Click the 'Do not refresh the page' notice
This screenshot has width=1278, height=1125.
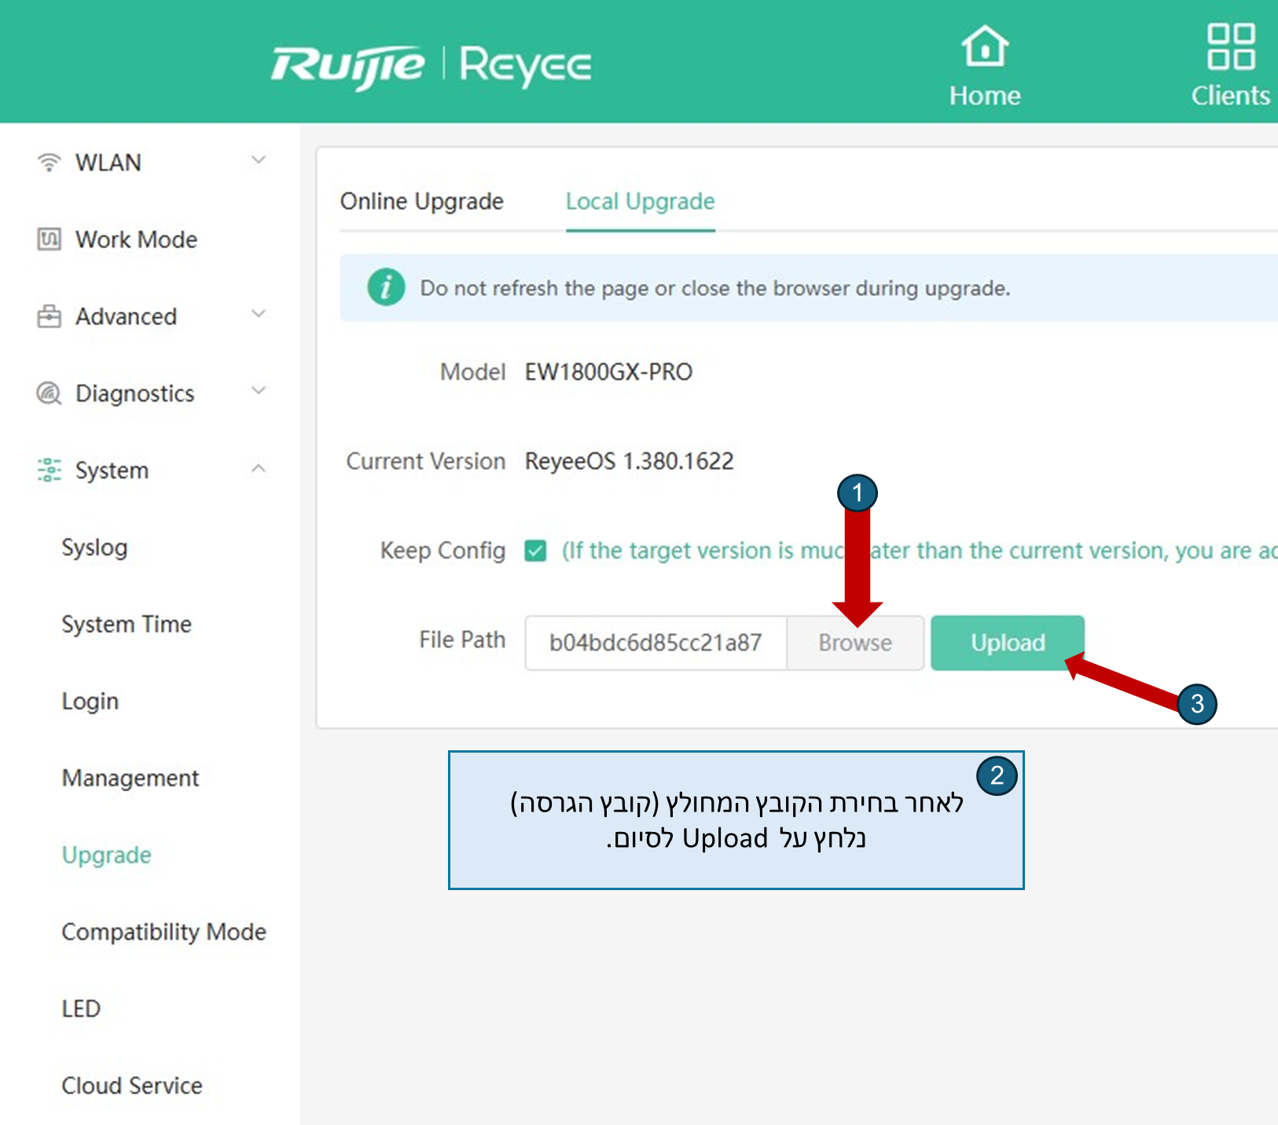[715, 288]
